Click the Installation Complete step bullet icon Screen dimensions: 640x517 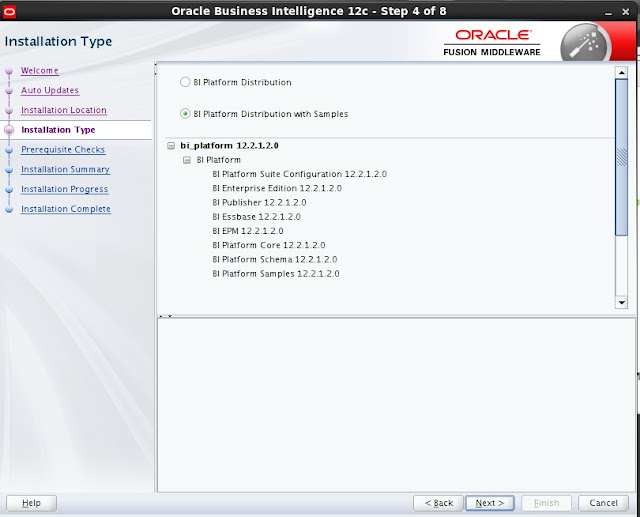pos(9,209)
